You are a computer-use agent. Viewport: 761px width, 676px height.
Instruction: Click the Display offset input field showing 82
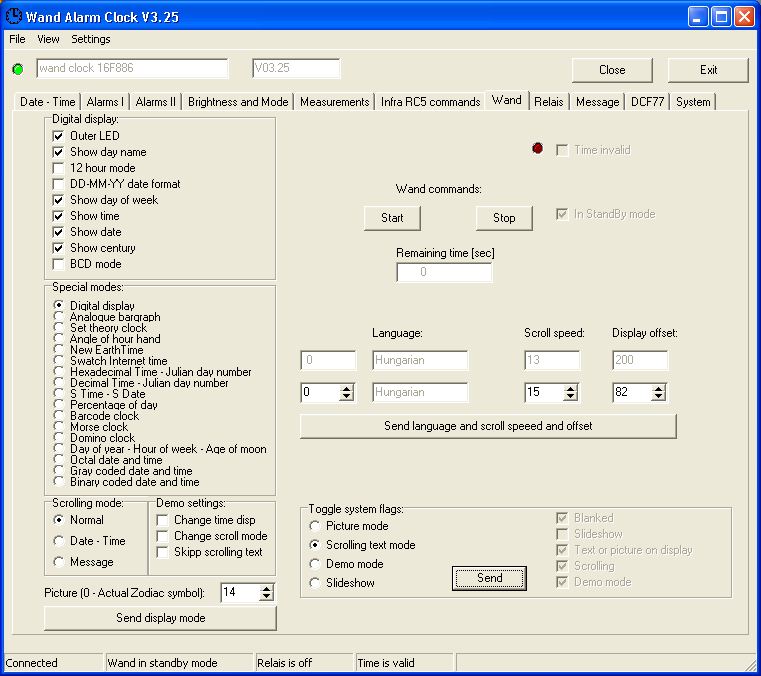632,392
